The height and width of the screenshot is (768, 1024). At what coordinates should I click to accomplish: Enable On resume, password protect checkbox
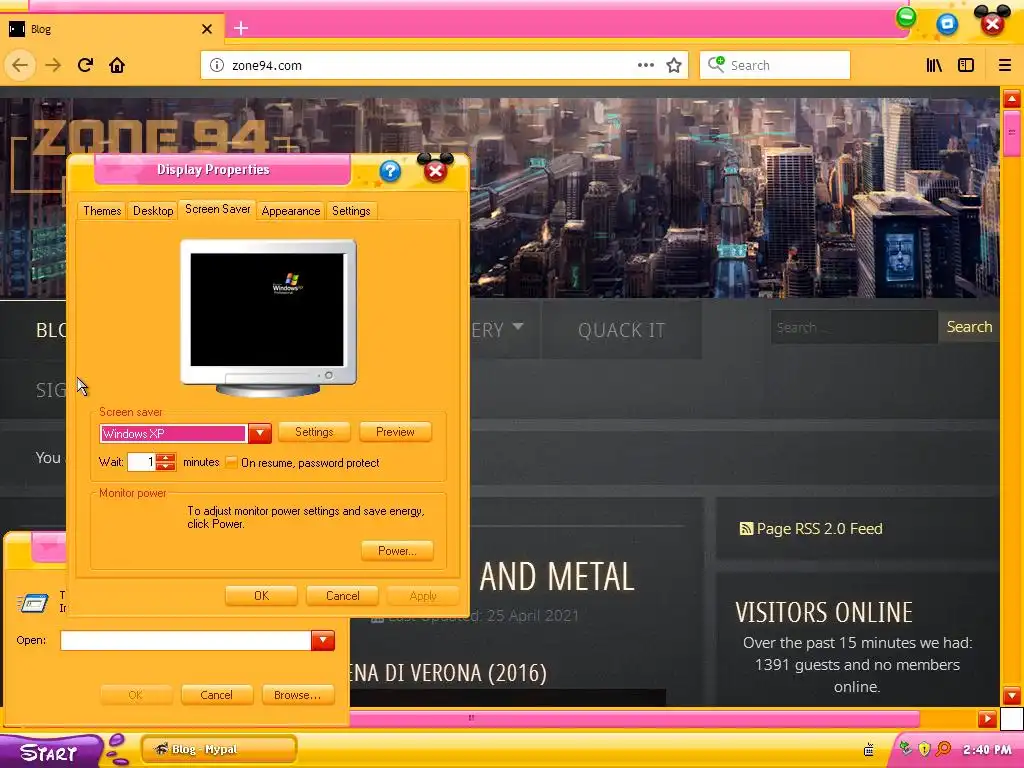[231, 462]
